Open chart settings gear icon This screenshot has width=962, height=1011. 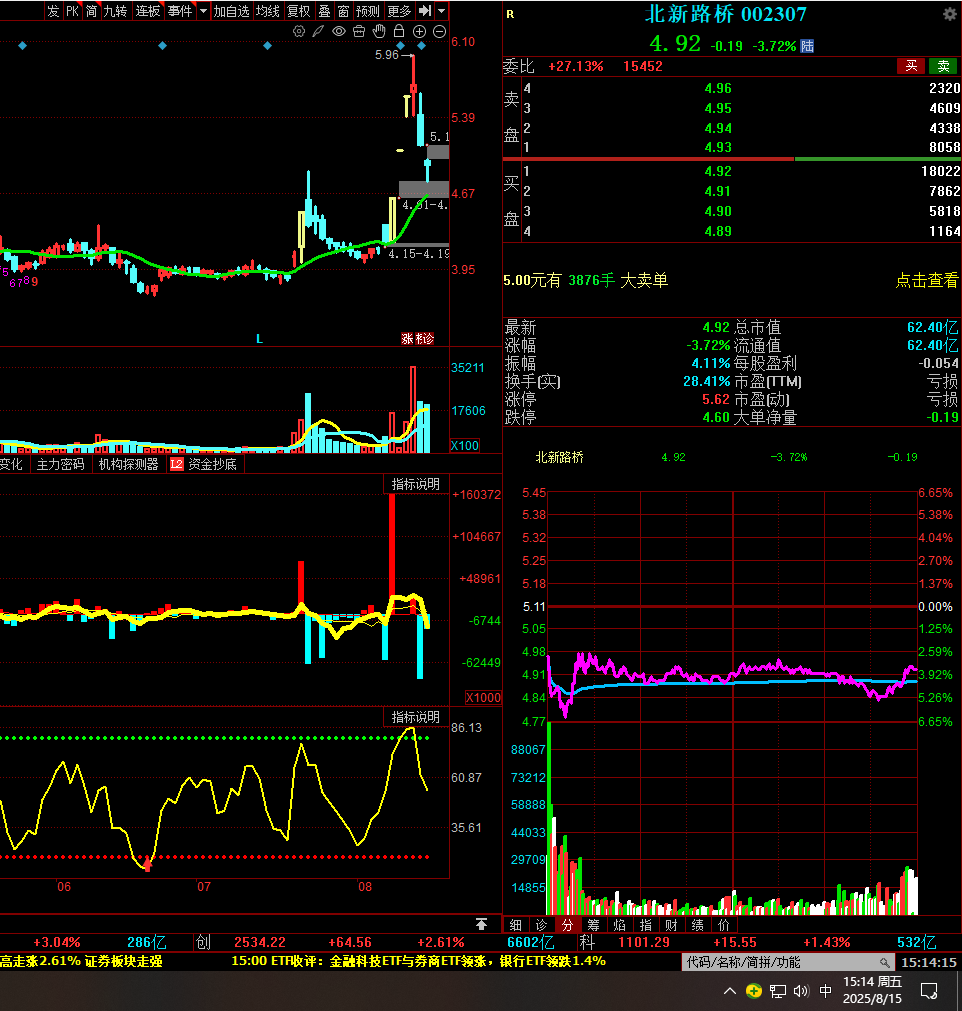pos(299,31)
